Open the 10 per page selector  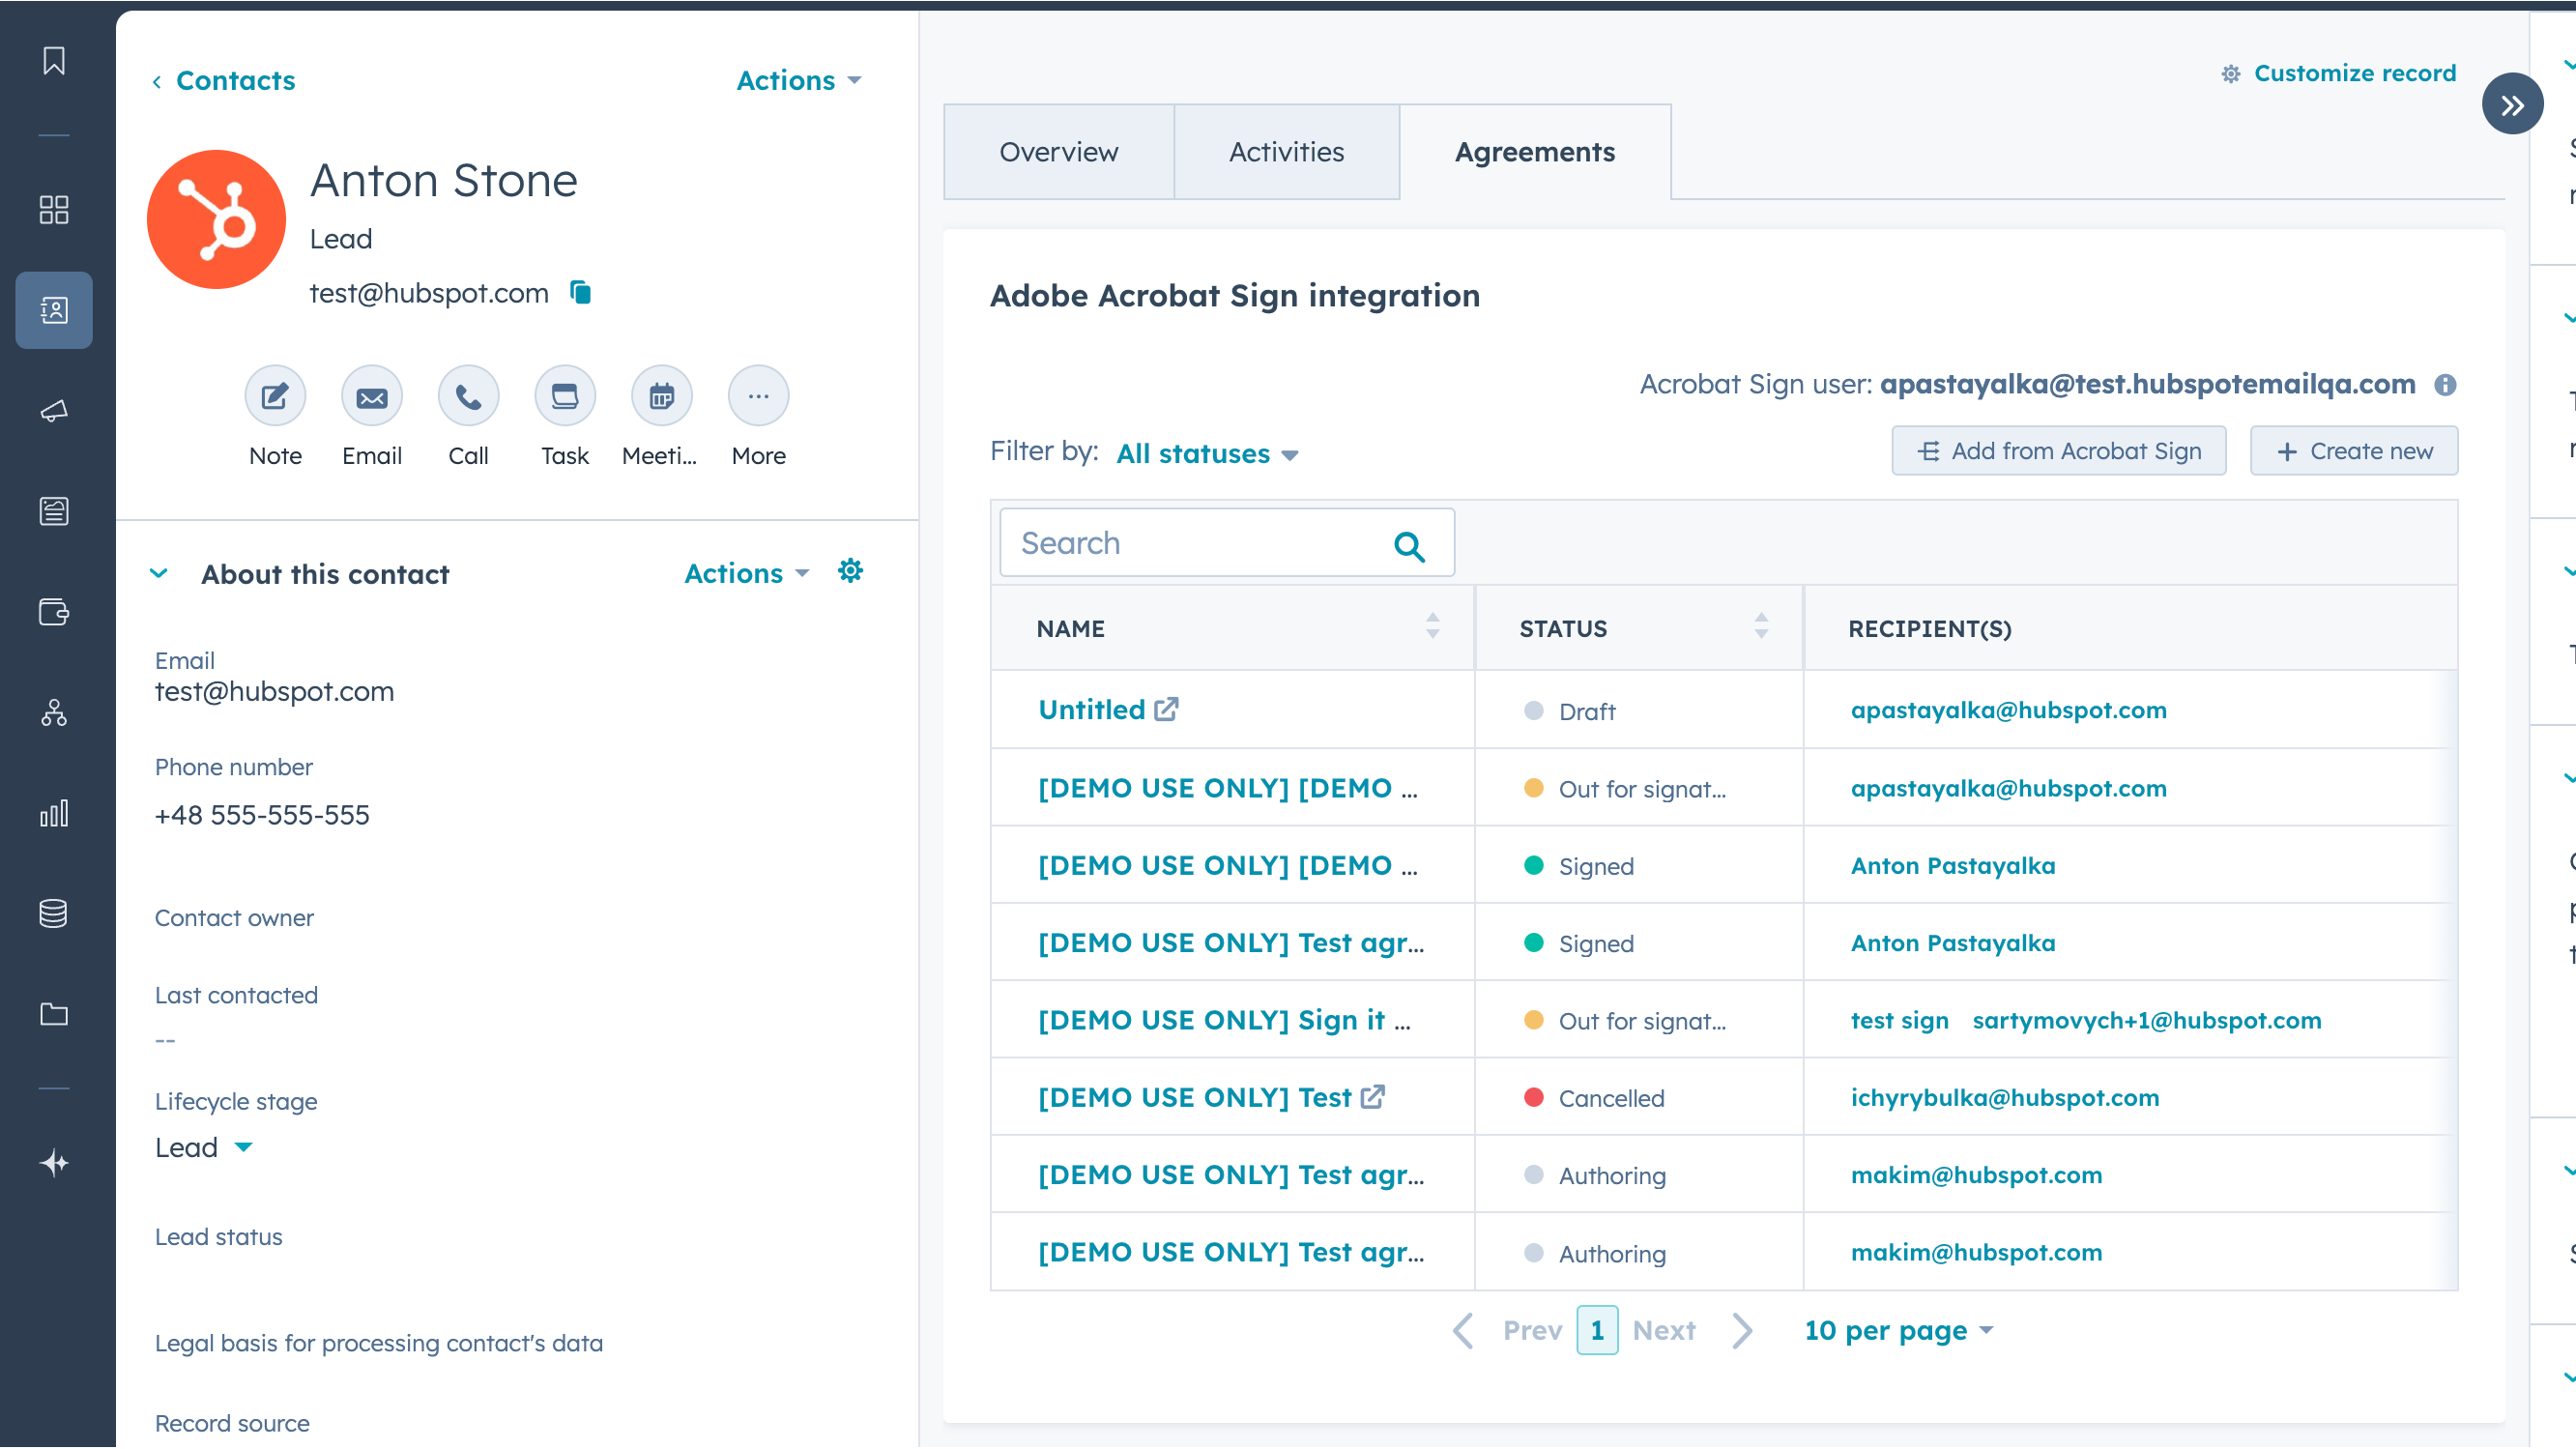point(1897,1330)
